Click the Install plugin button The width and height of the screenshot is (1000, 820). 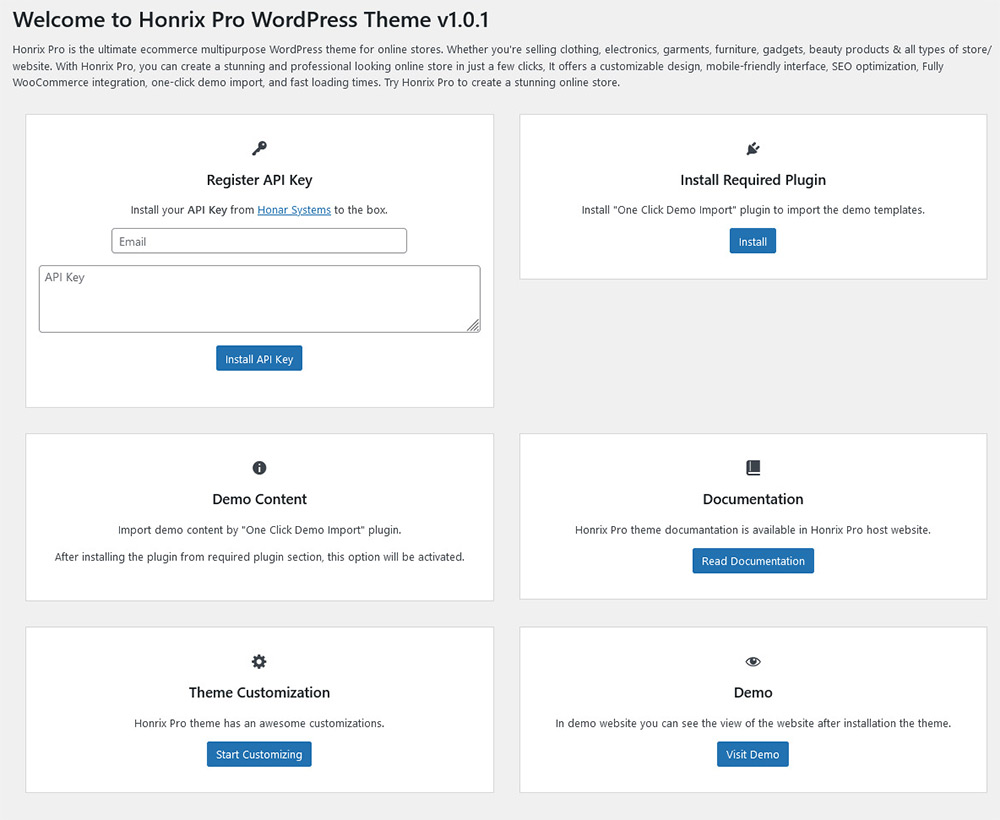click(753, 241)
